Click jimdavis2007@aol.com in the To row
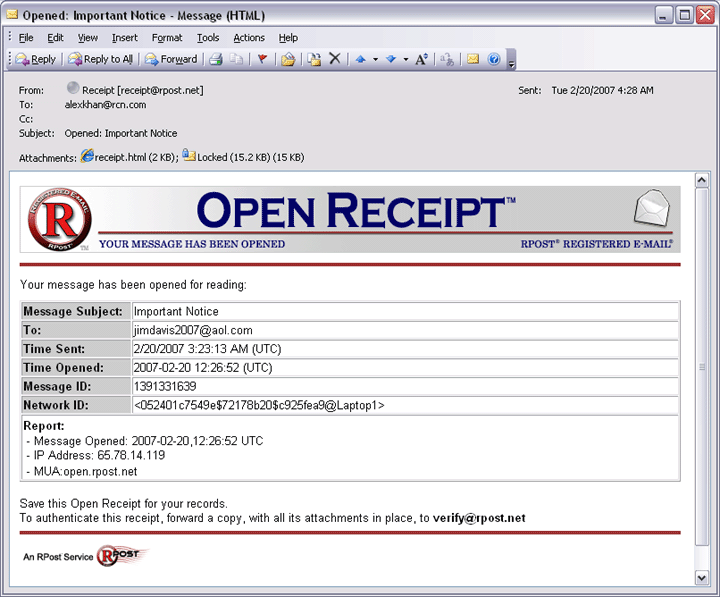This screenshot has height=597, width=720. (193, 330)
